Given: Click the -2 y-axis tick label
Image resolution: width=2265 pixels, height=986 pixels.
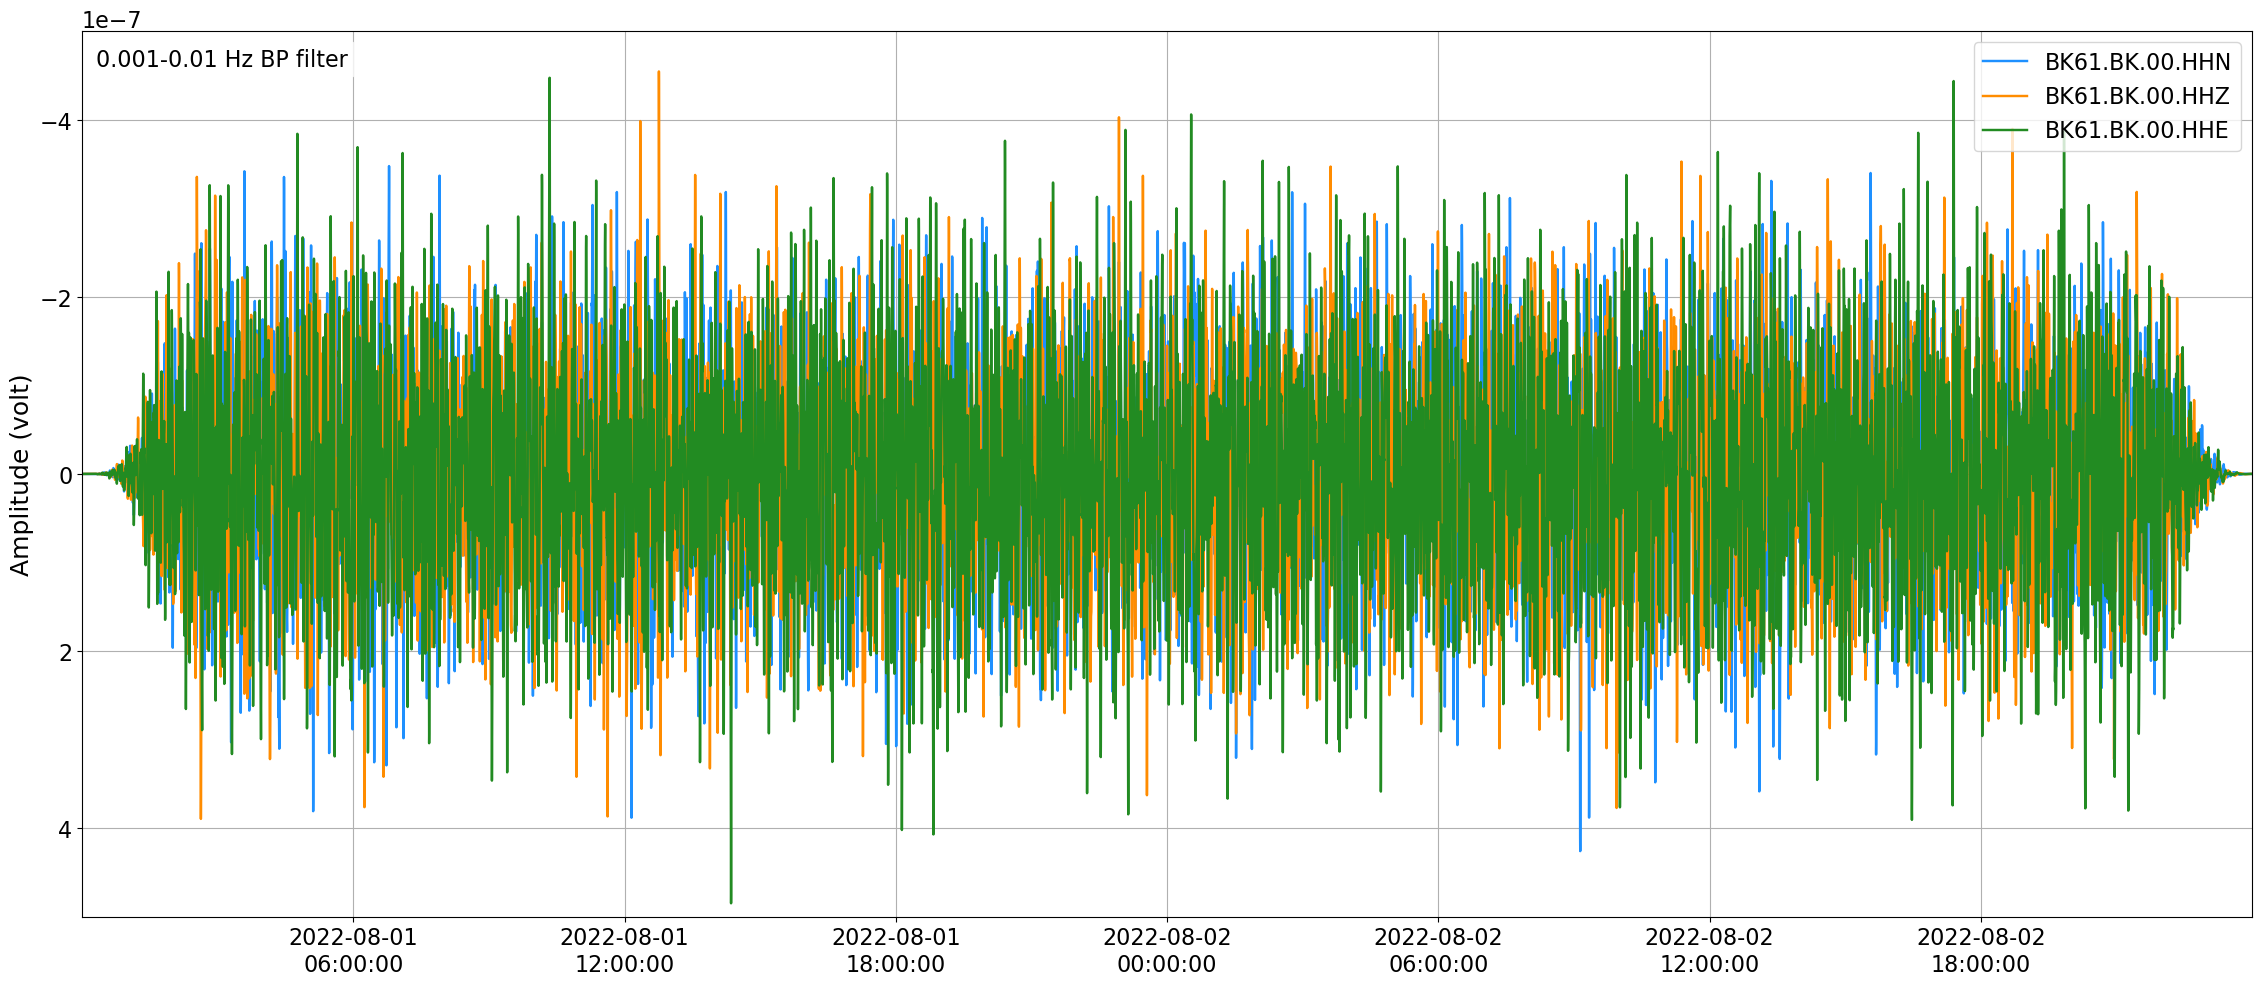Looking at the screenshot, I should pyautogui.click(x=56, y=298).
